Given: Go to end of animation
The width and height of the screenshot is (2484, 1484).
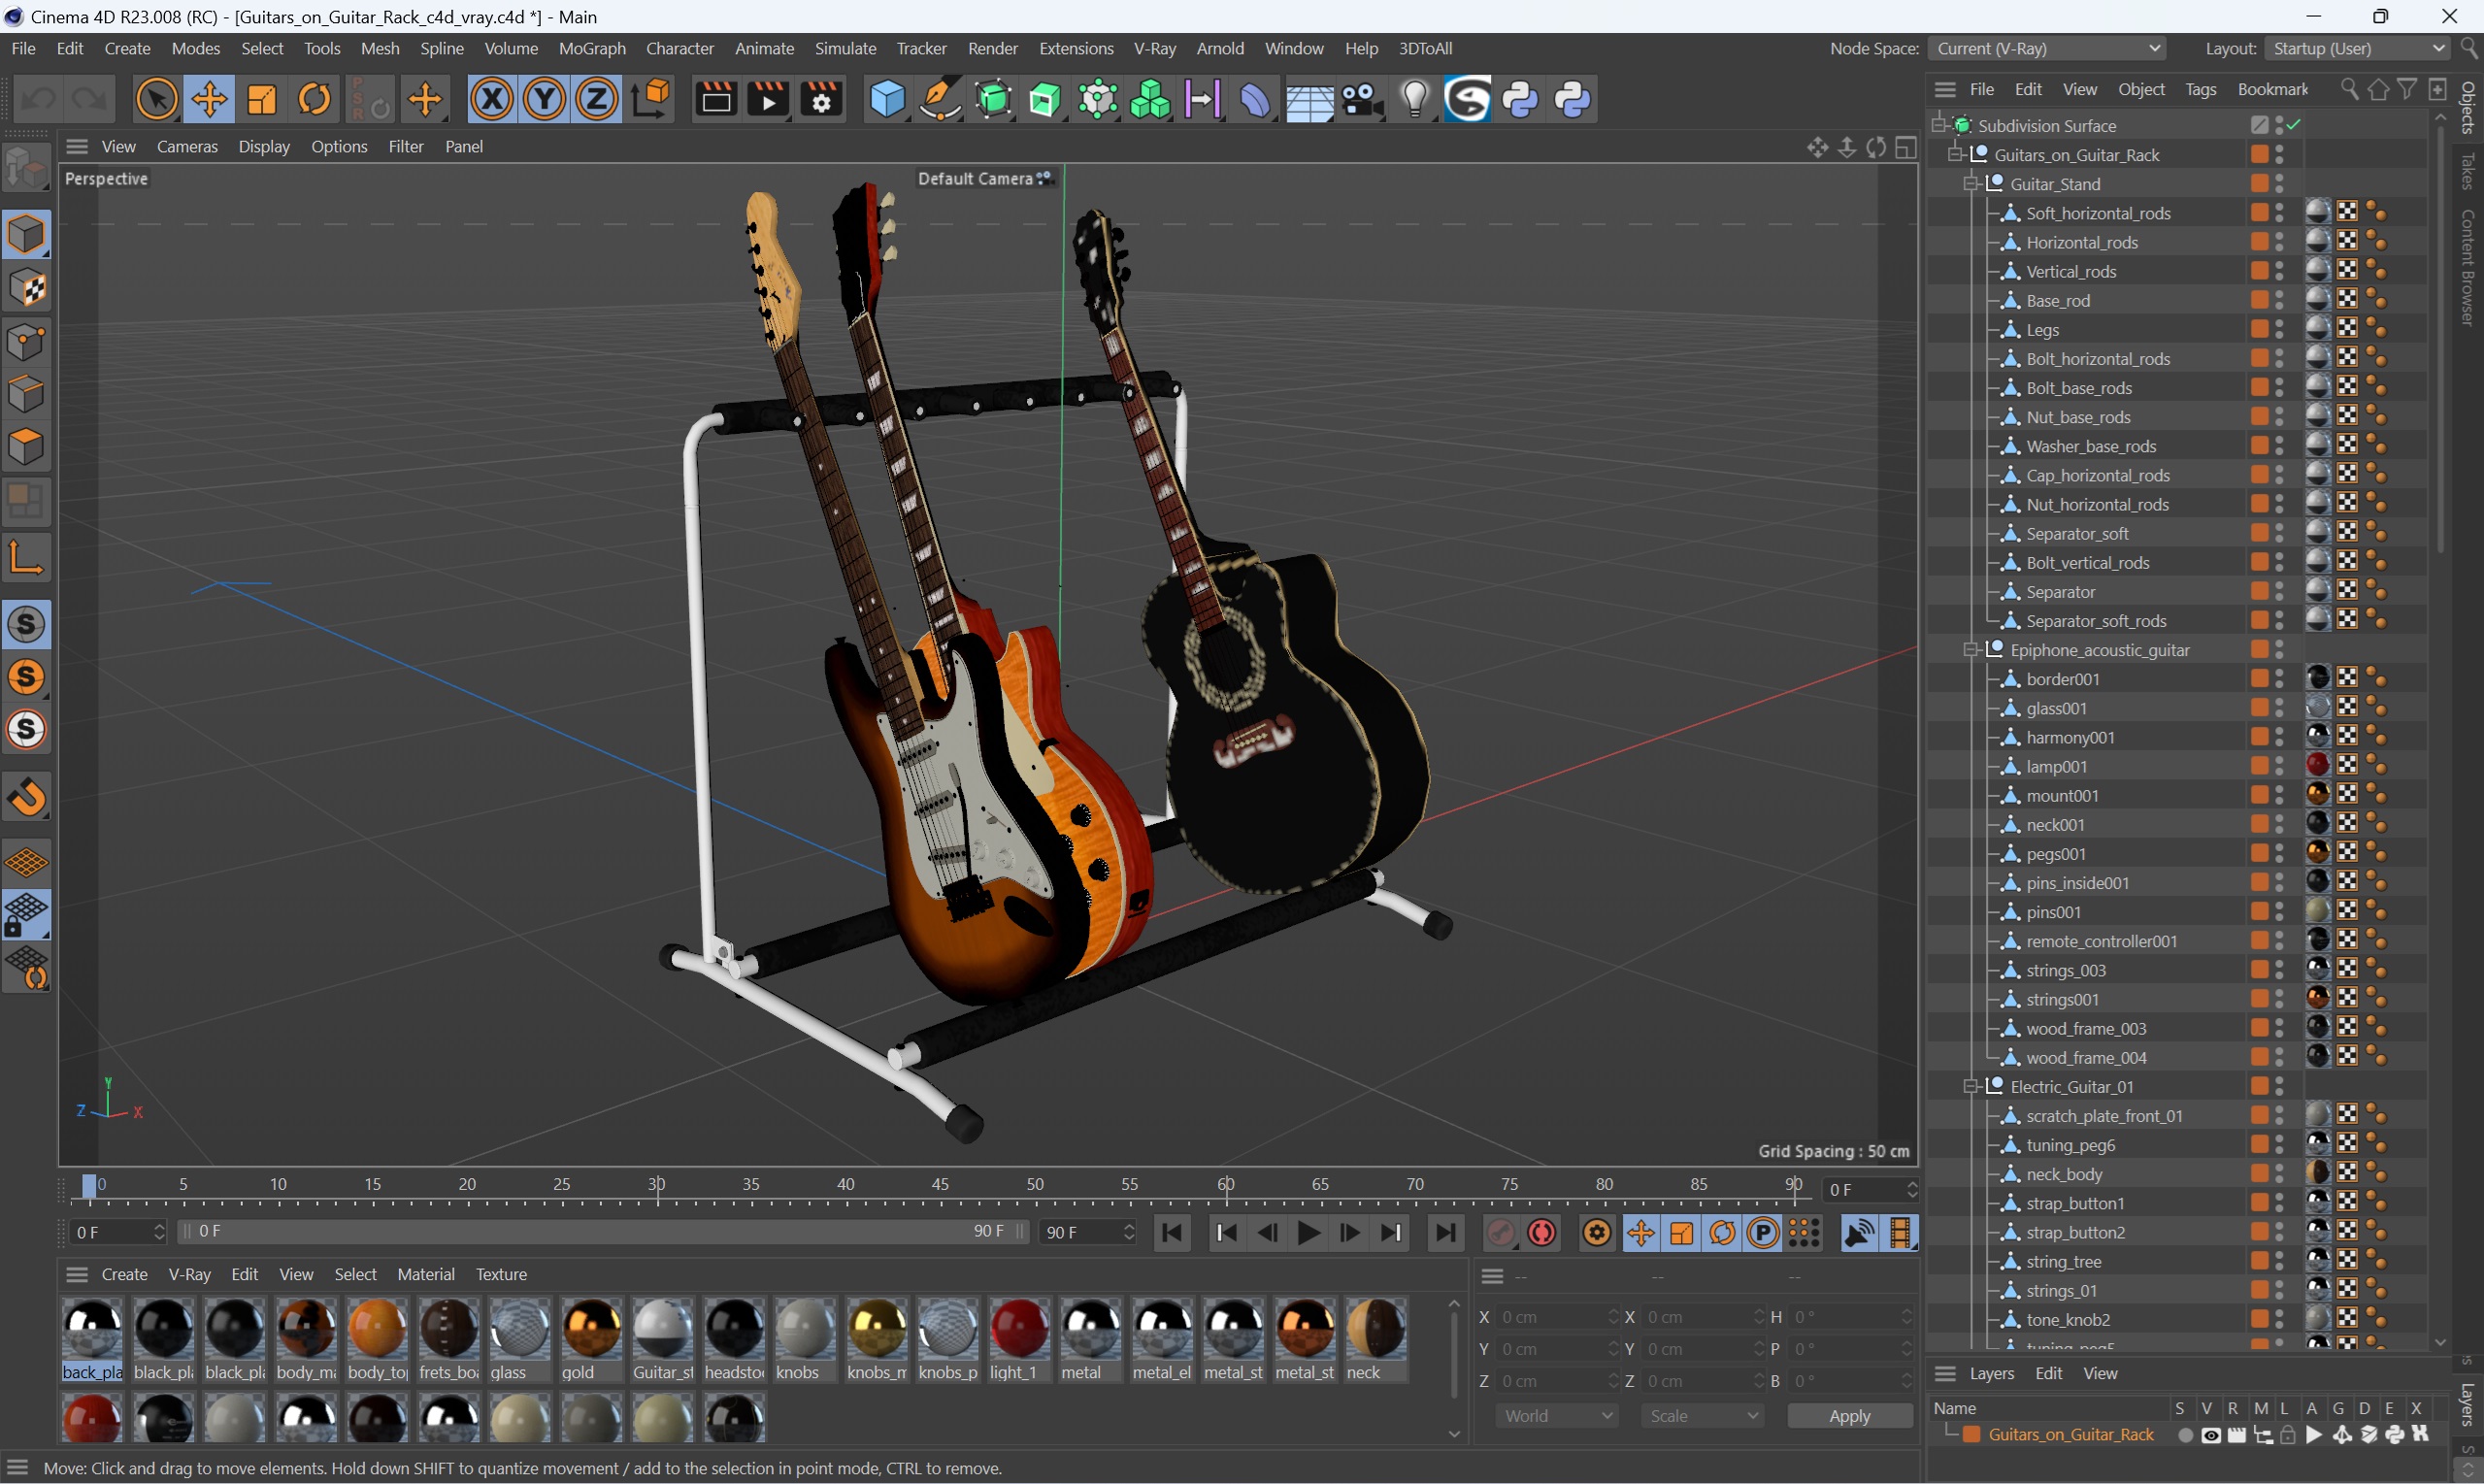Looking at the screenshot, I should [1446, 1233].
